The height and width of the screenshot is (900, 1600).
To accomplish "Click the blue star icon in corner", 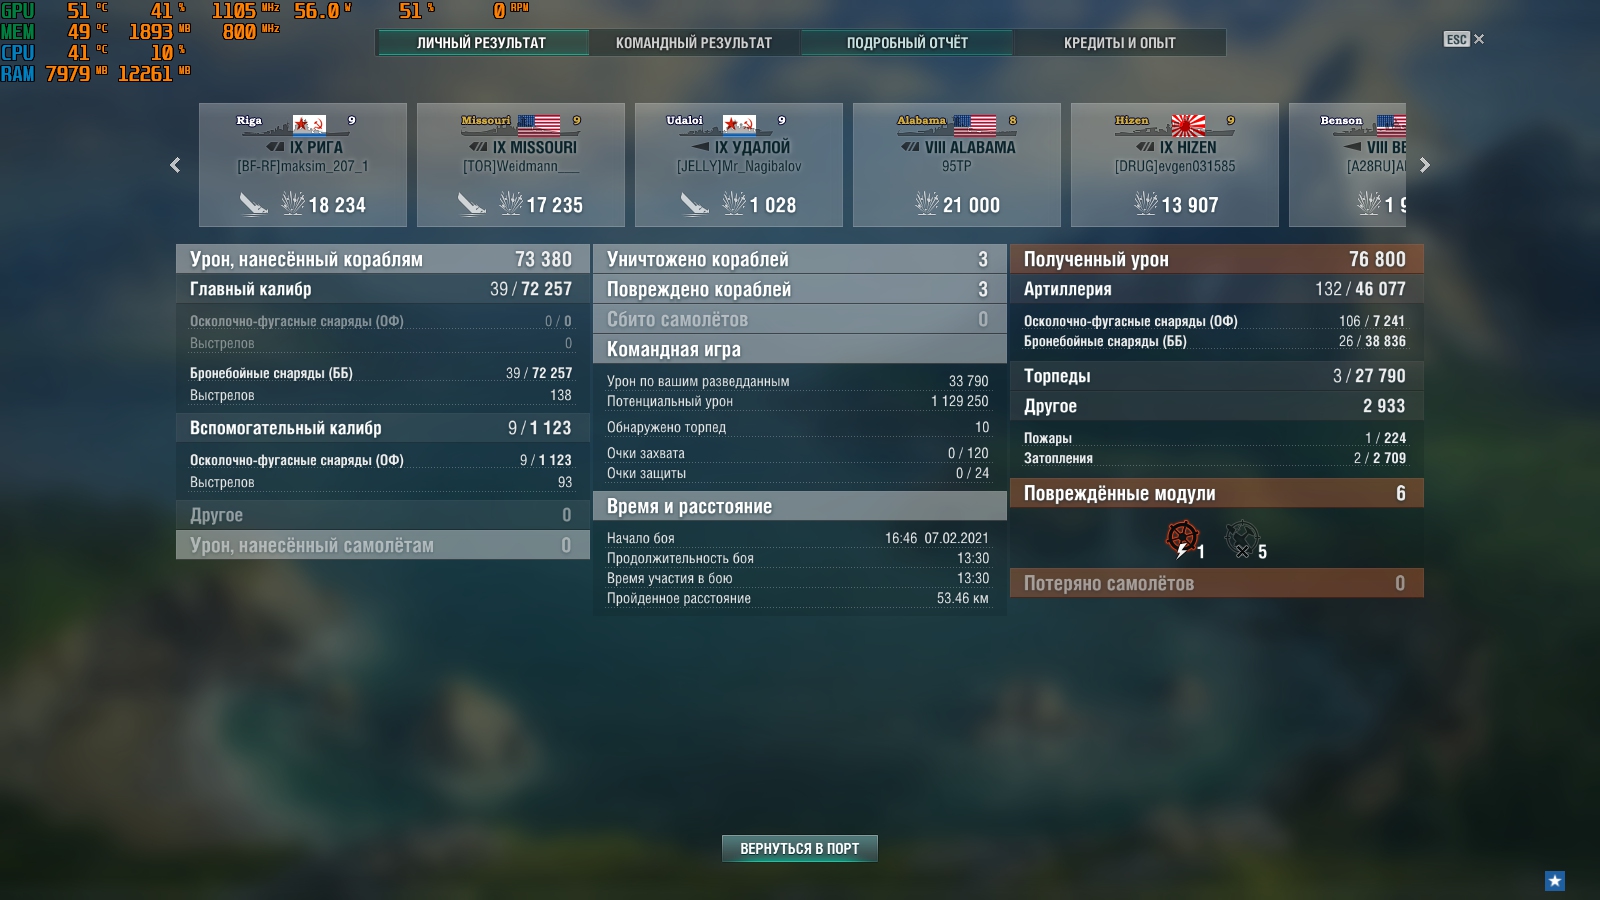I will tap(1555, 881).
